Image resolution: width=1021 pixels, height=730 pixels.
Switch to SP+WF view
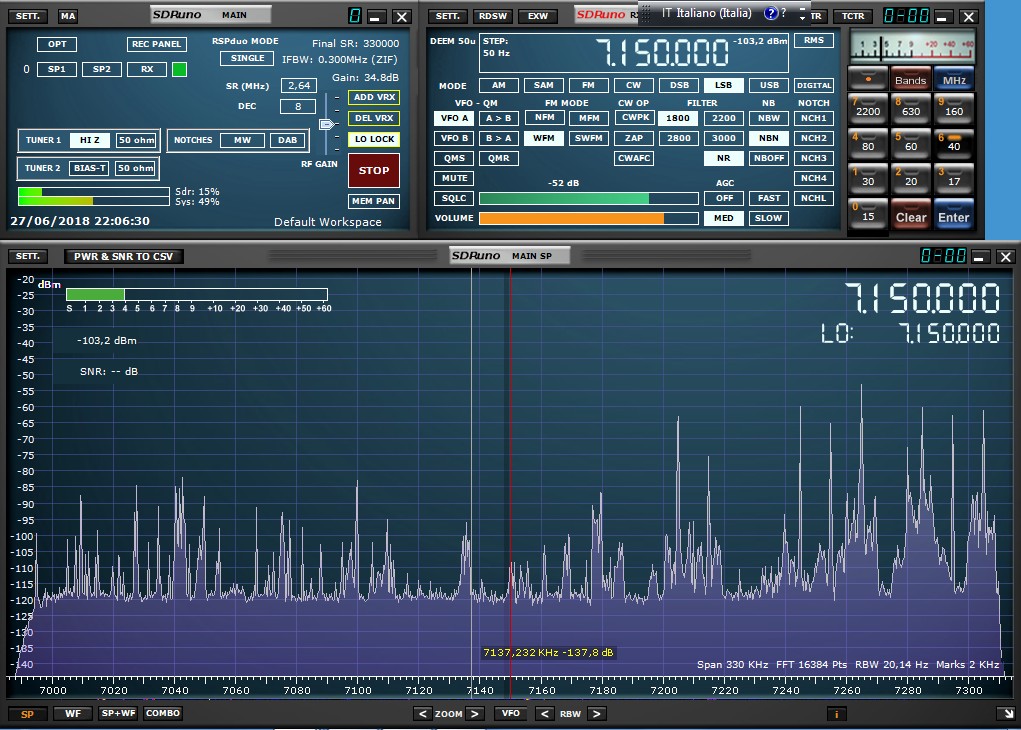click(x=118, y=714)
